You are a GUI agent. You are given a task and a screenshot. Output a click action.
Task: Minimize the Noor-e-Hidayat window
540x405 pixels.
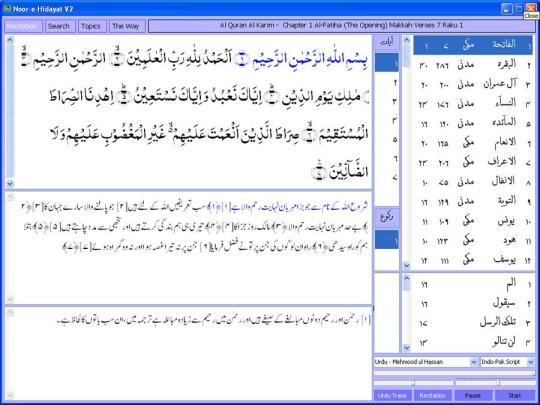[506, 9]
